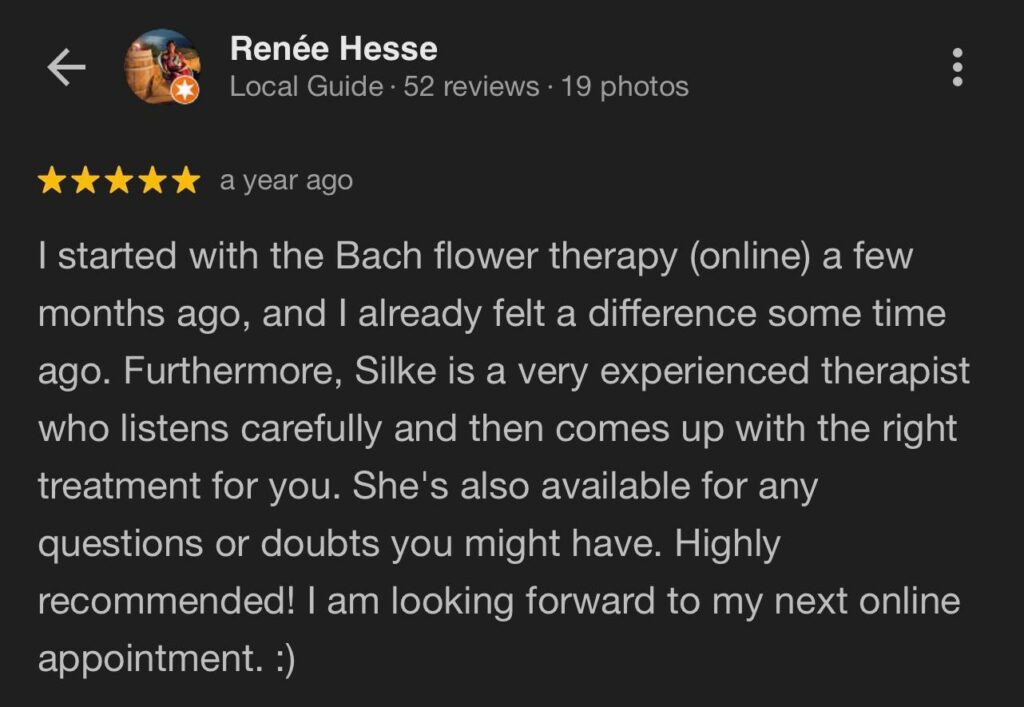The image size is (1024, 707).
Task: Go back using the left arrow
Action: point(67,68)
